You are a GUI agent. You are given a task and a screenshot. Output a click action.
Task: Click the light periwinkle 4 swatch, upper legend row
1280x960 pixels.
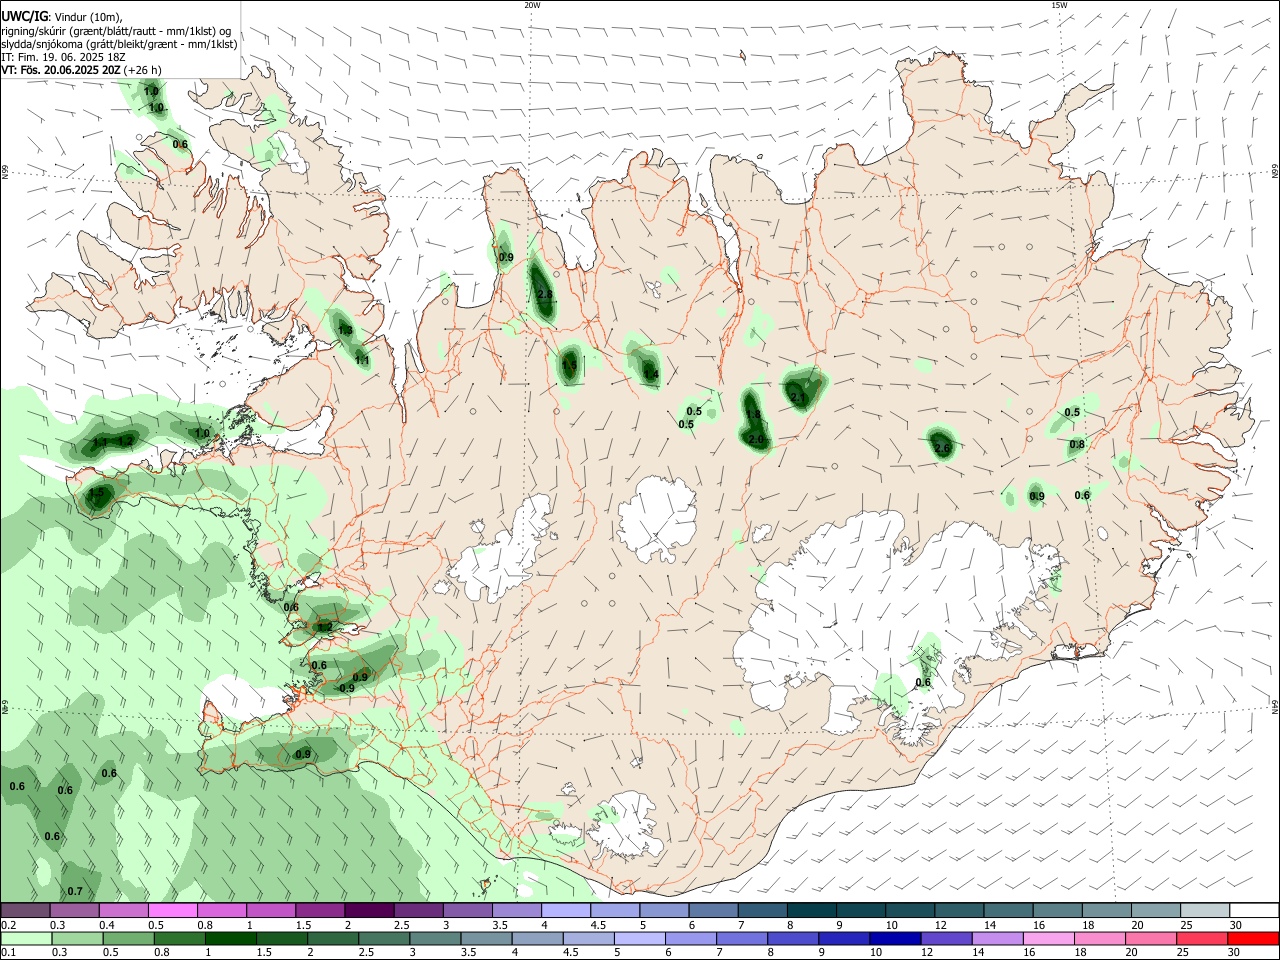[566, 910]
